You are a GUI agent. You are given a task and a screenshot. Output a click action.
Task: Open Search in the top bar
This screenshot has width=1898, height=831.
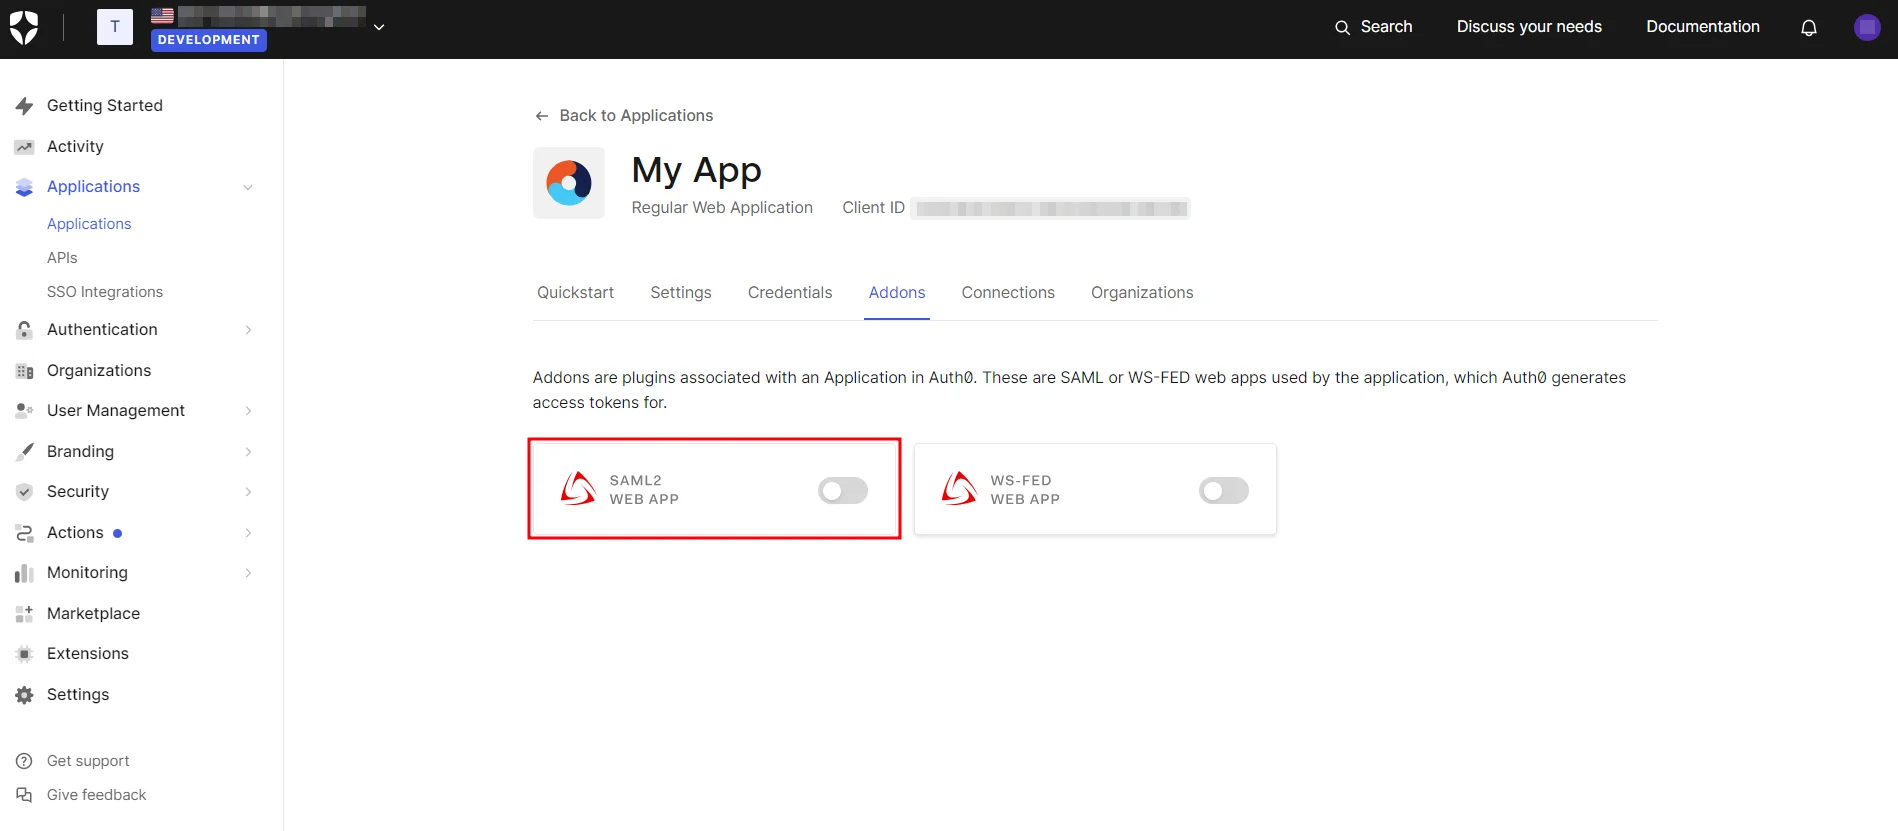[x=1374, y=27]
